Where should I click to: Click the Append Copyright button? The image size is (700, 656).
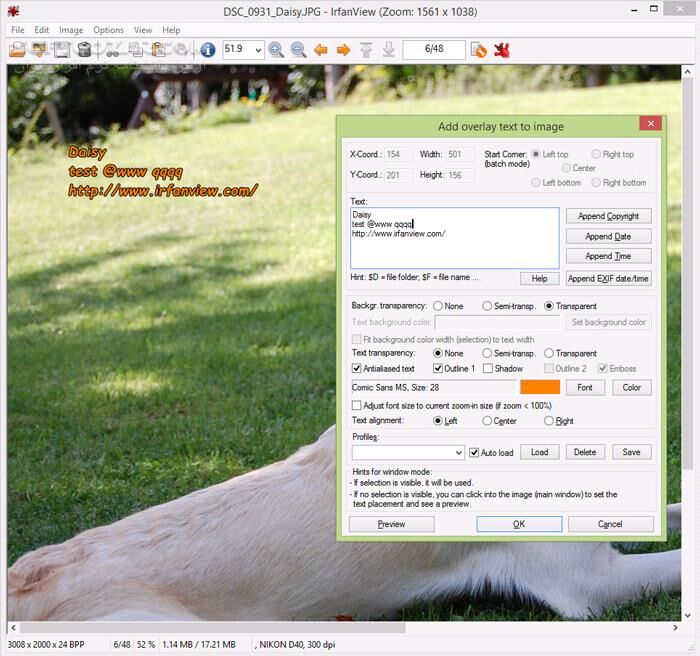[610, 216]
